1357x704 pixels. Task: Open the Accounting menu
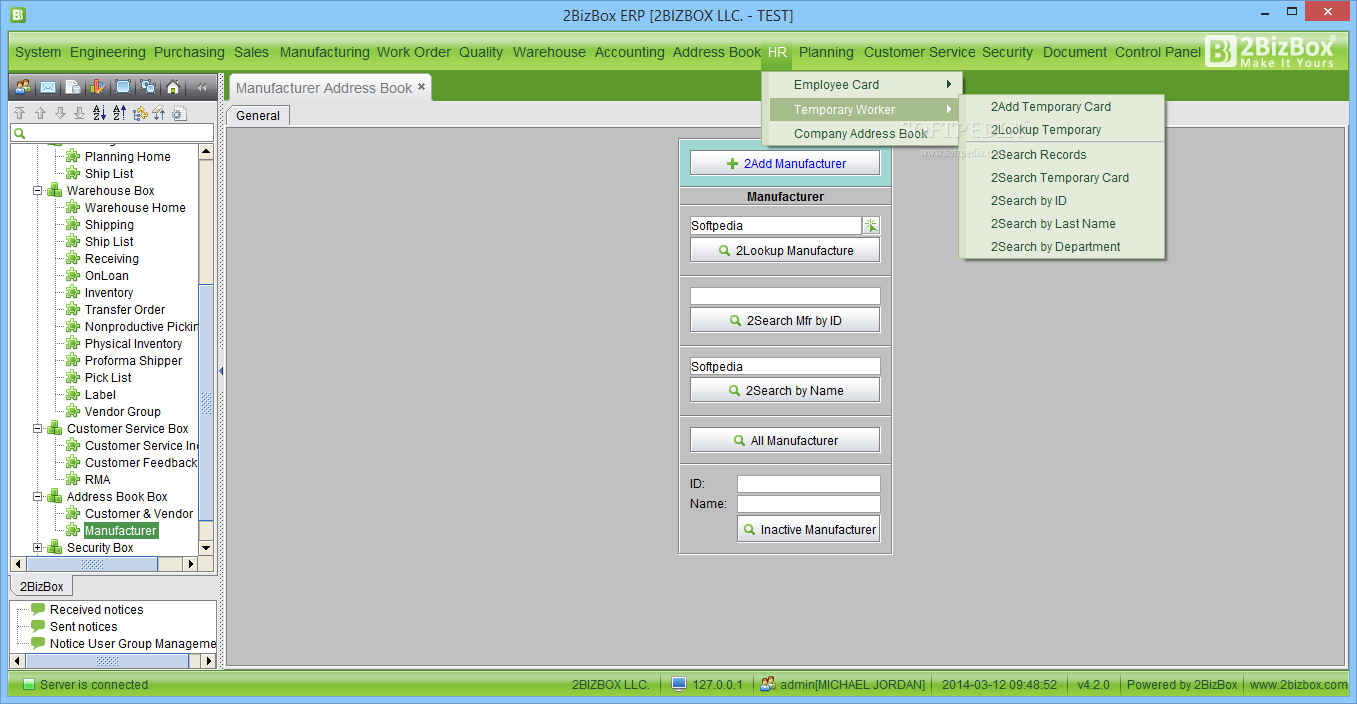click(629, 52)
